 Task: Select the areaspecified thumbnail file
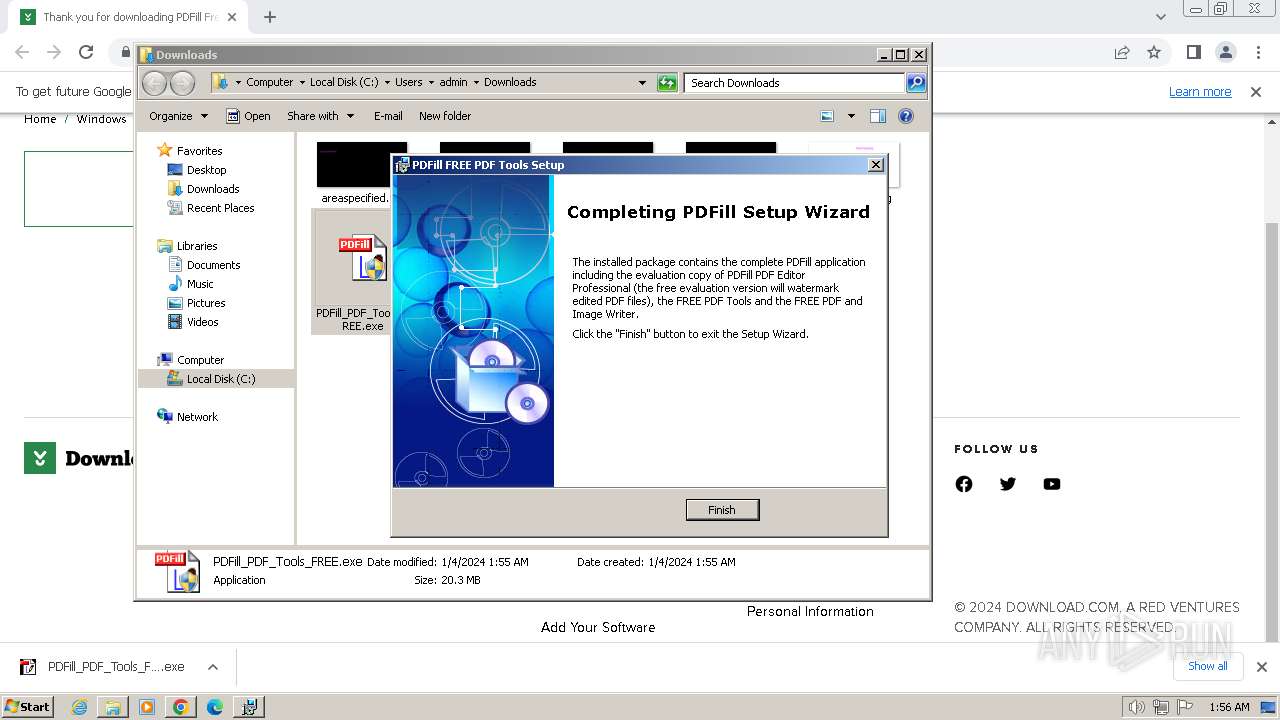coord(355,172)
